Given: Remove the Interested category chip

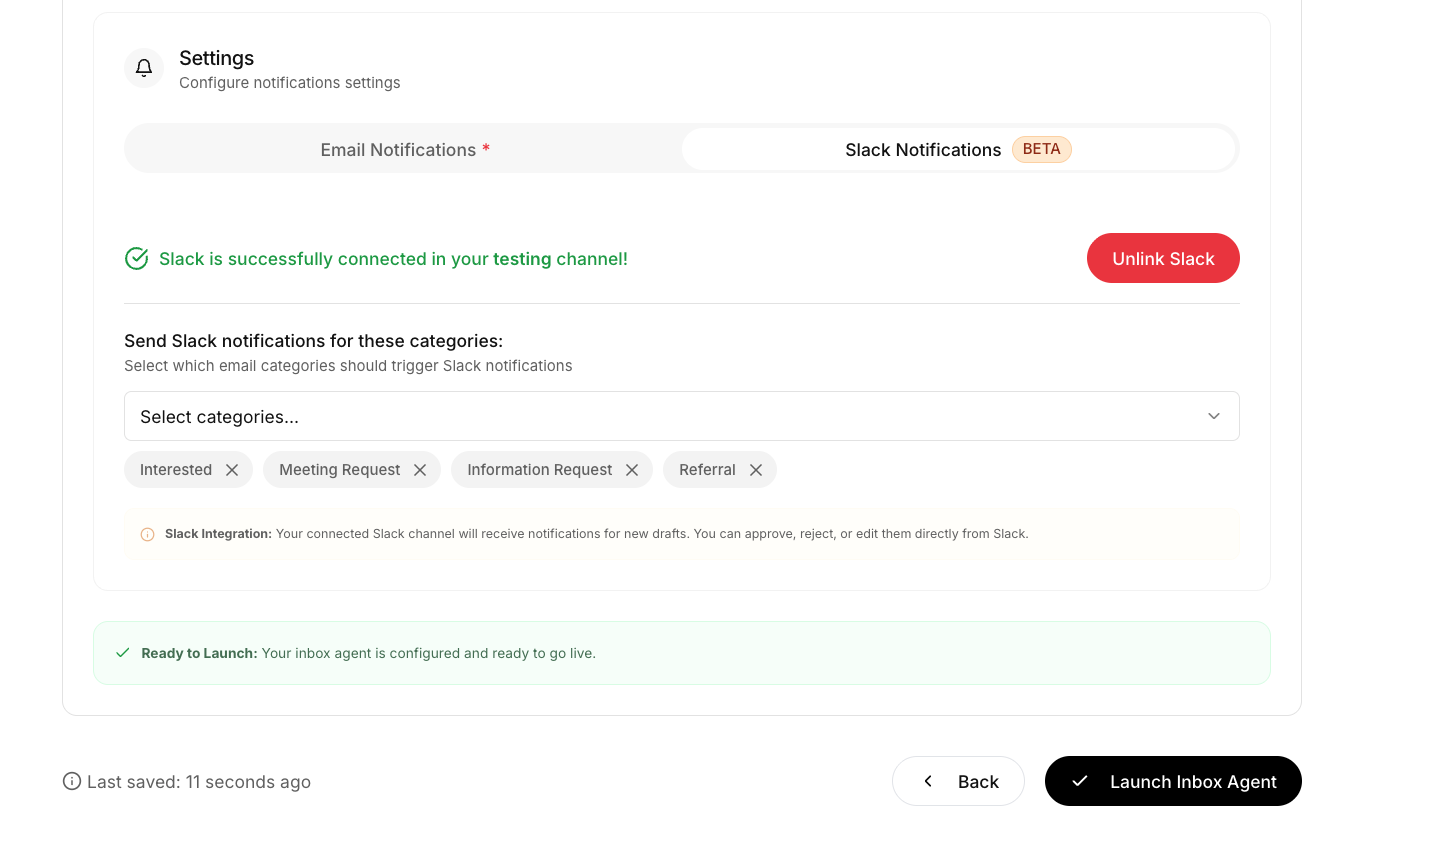Looking at the screenshot, I should click(231, 469).
